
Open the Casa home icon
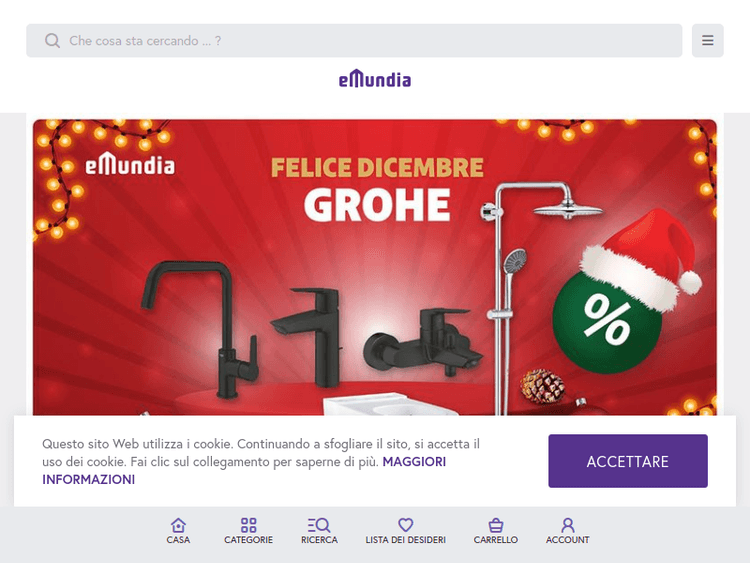pos(178,525)
